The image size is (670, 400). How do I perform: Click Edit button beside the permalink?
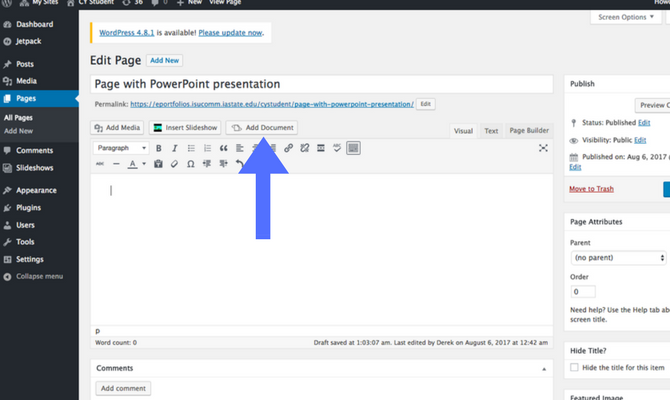pyautogui.click(x=426, y=104)
